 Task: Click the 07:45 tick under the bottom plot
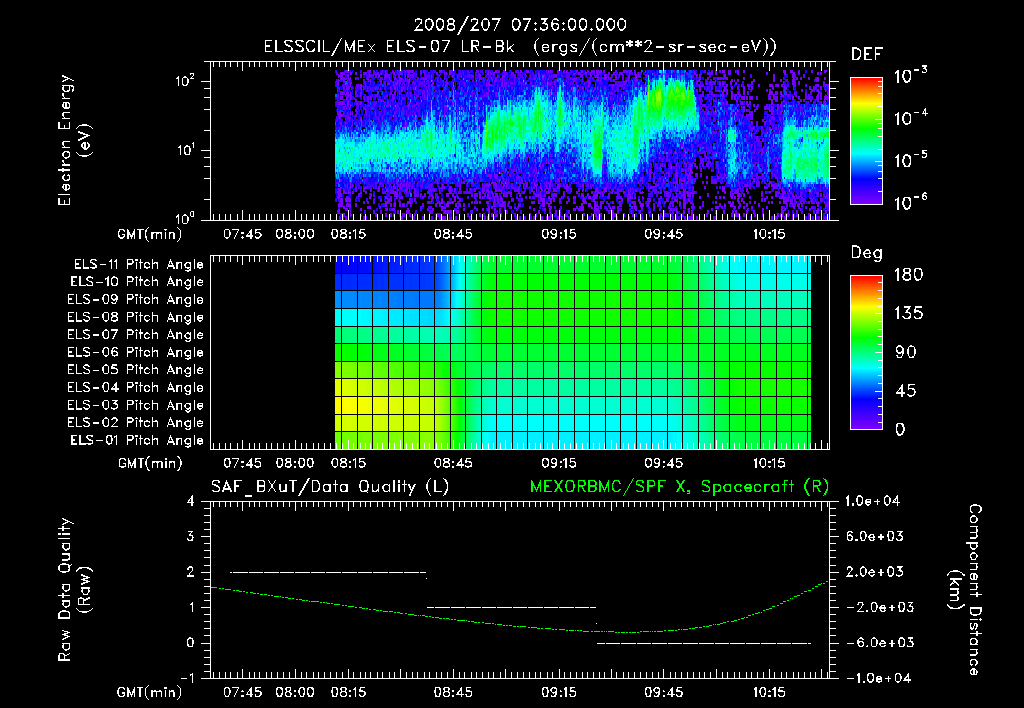[x=242, y=692]
